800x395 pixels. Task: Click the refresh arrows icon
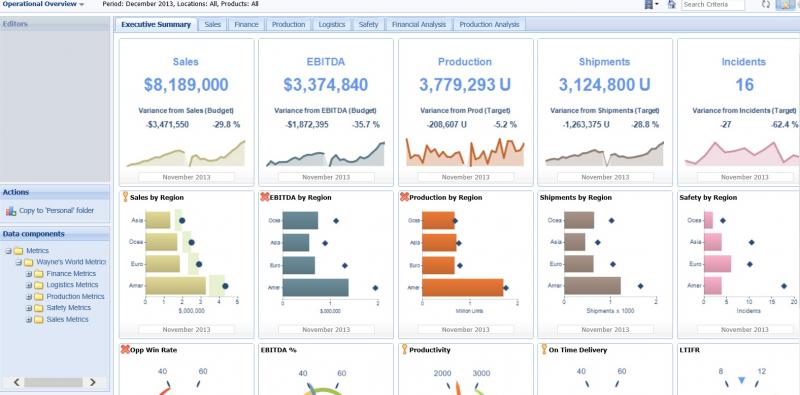click(765, 4)
